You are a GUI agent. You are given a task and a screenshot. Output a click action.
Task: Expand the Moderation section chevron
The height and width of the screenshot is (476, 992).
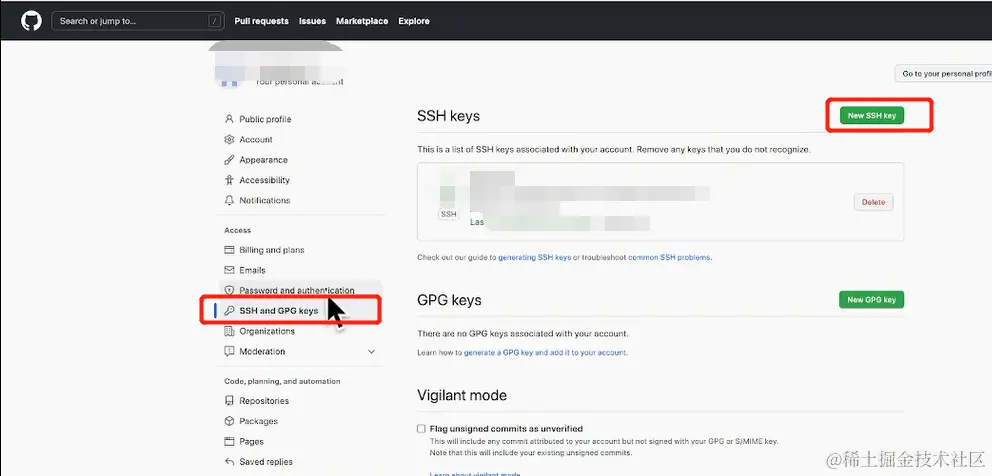pos(371,351)
